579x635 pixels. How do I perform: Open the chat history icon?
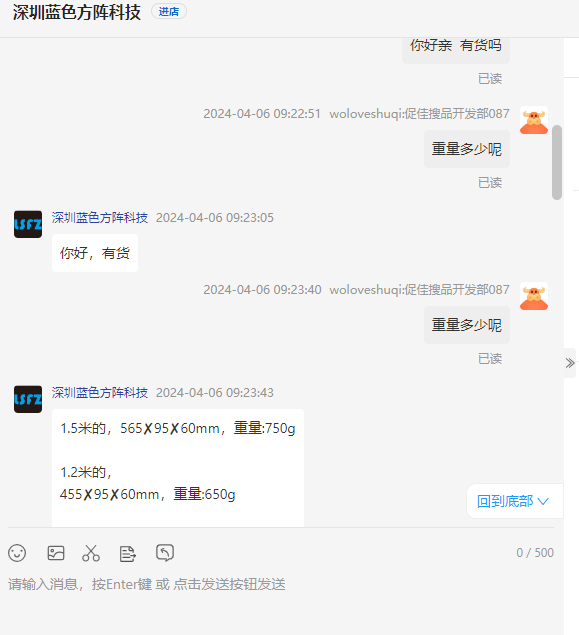[165, 553]
